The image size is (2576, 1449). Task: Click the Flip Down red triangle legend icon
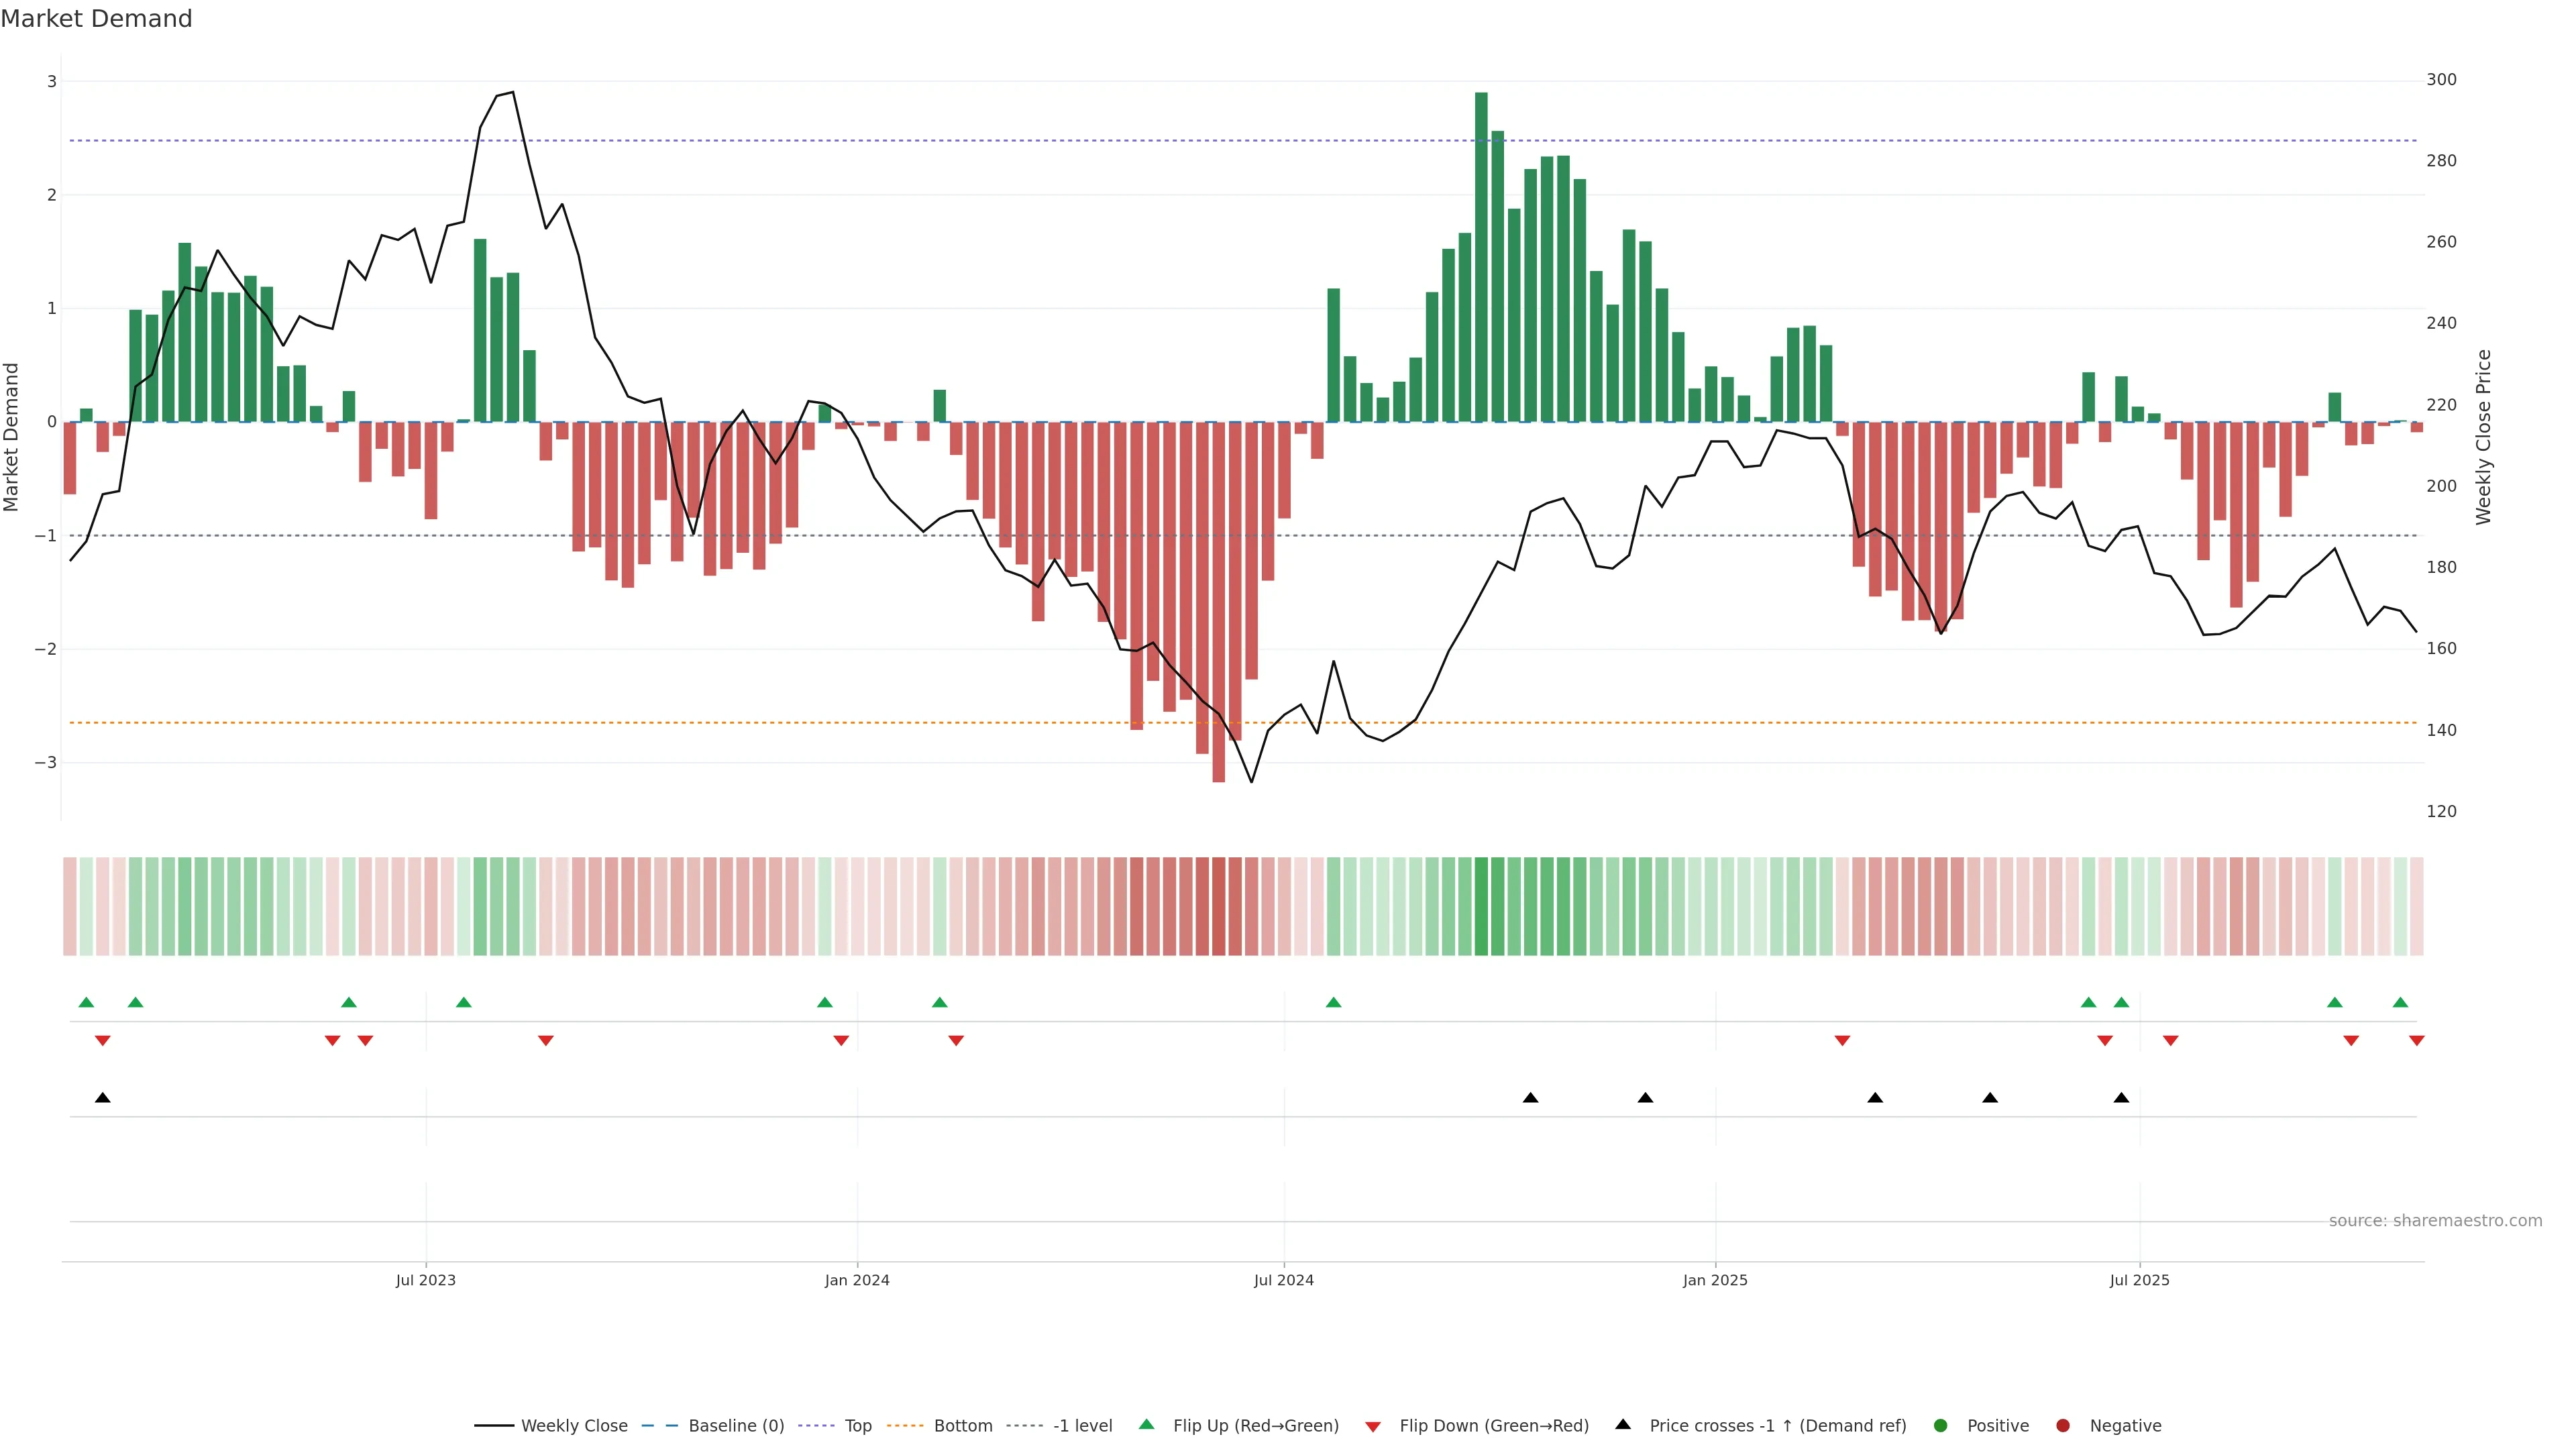click(1372, 1426)
